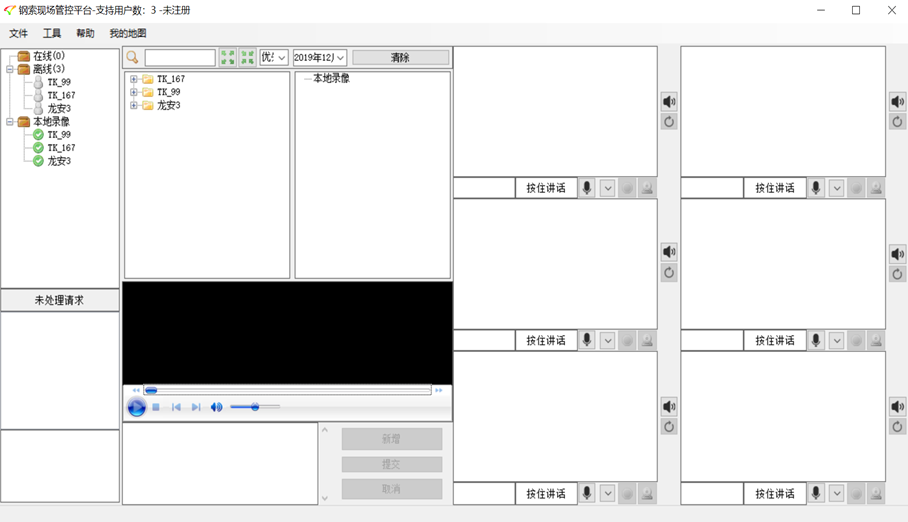Expand the TK_99 recordings folder

(134, 92)
